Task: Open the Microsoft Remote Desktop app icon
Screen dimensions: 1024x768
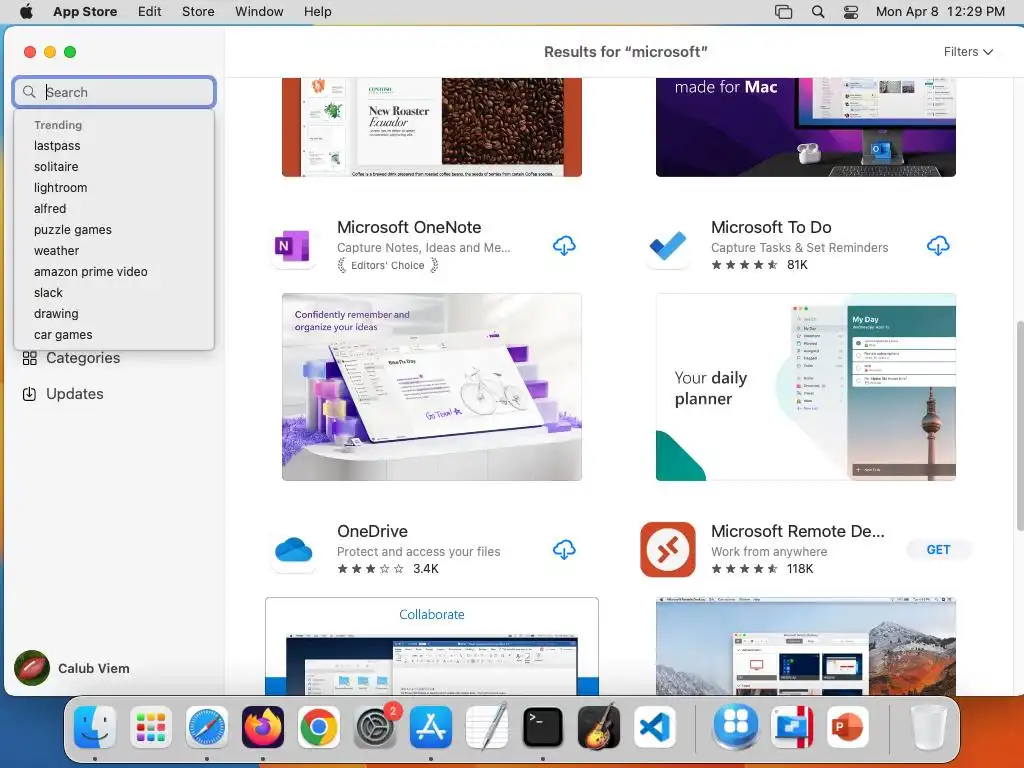Action: click(x=667, y=550)
